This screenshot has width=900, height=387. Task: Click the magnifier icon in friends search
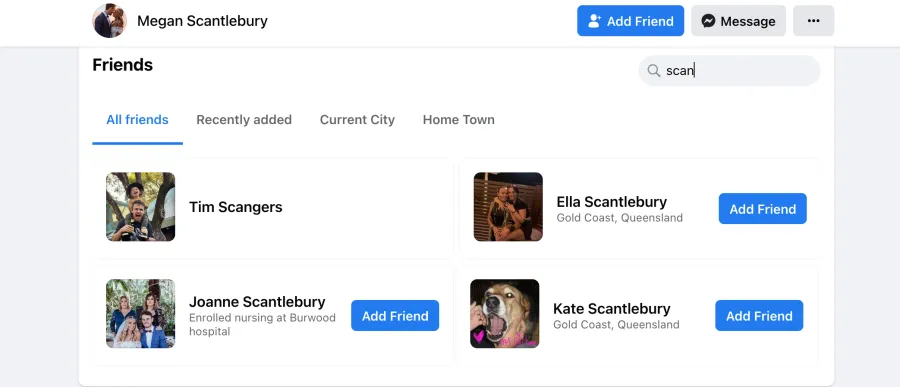pyautogui.click(x=654, y=71)
